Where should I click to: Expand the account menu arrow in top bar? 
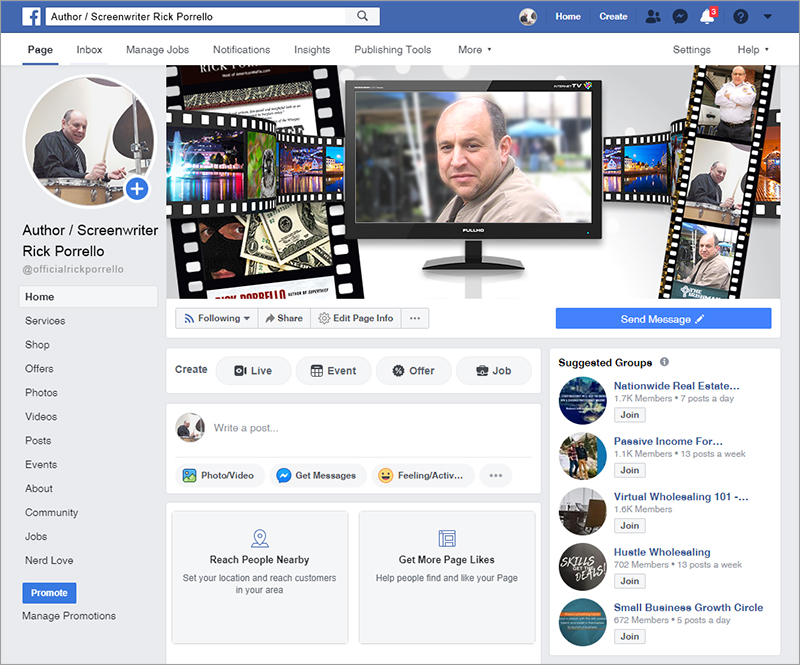(x=767, y=17)
